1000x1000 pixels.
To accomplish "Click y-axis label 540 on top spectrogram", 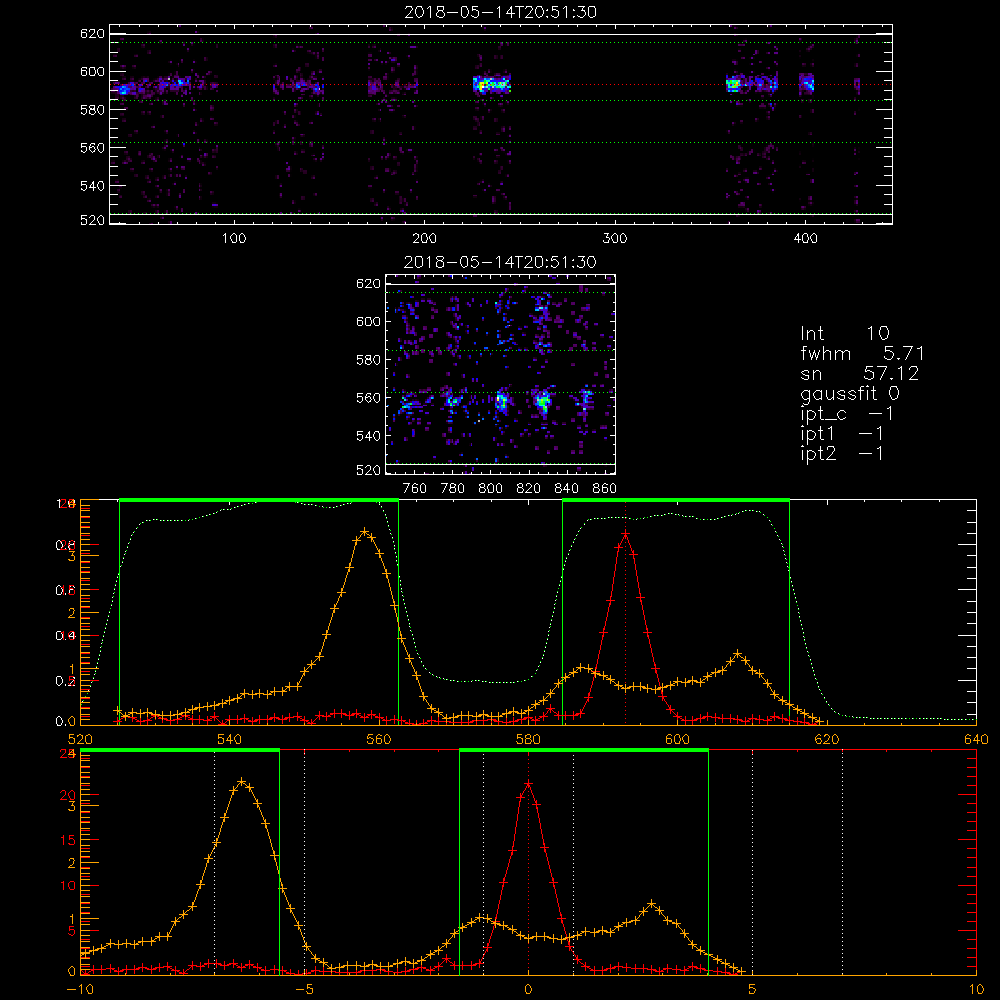I will pyautogui.click(x=92, y=186).
